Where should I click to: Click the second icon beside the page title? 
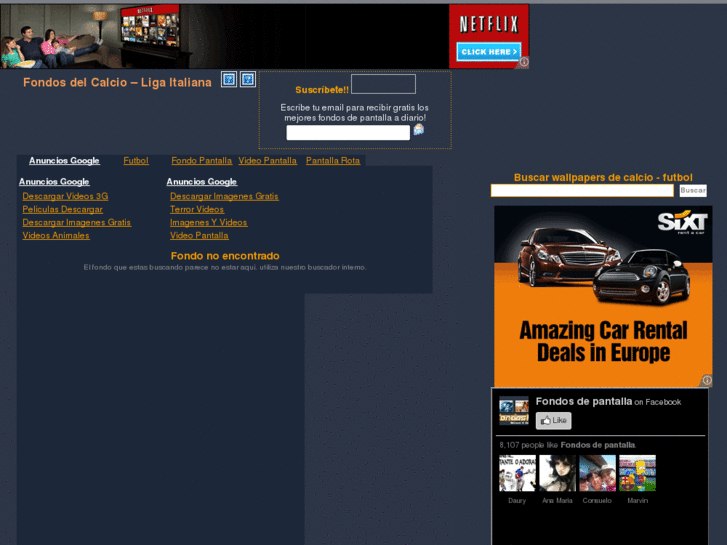248,80
